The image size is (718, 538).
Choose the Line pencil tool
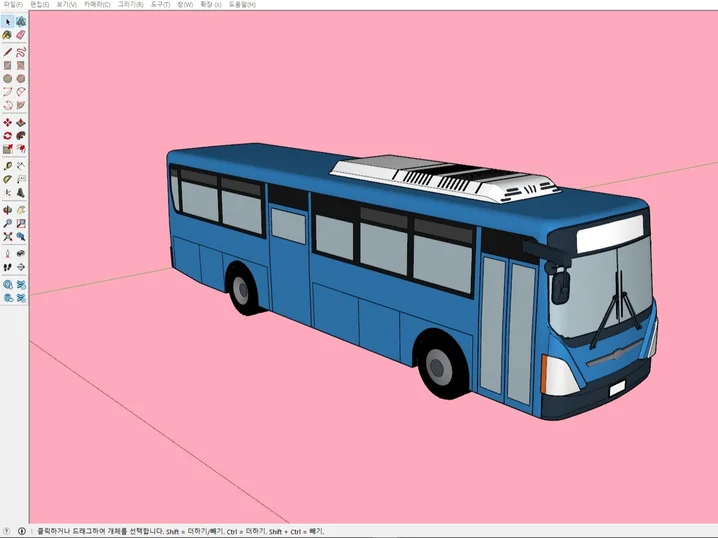click(8, 51)
